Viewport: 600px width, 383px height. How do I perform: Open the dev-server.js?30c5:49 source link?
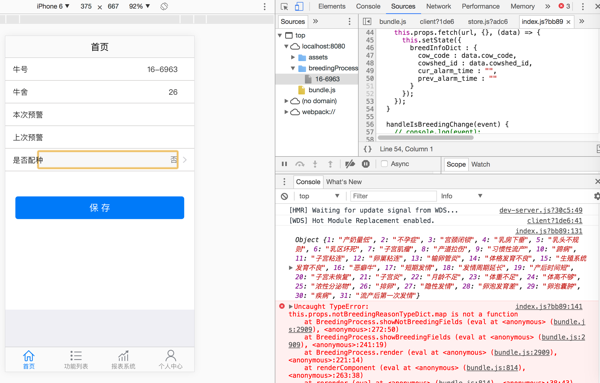pos(541,210)
